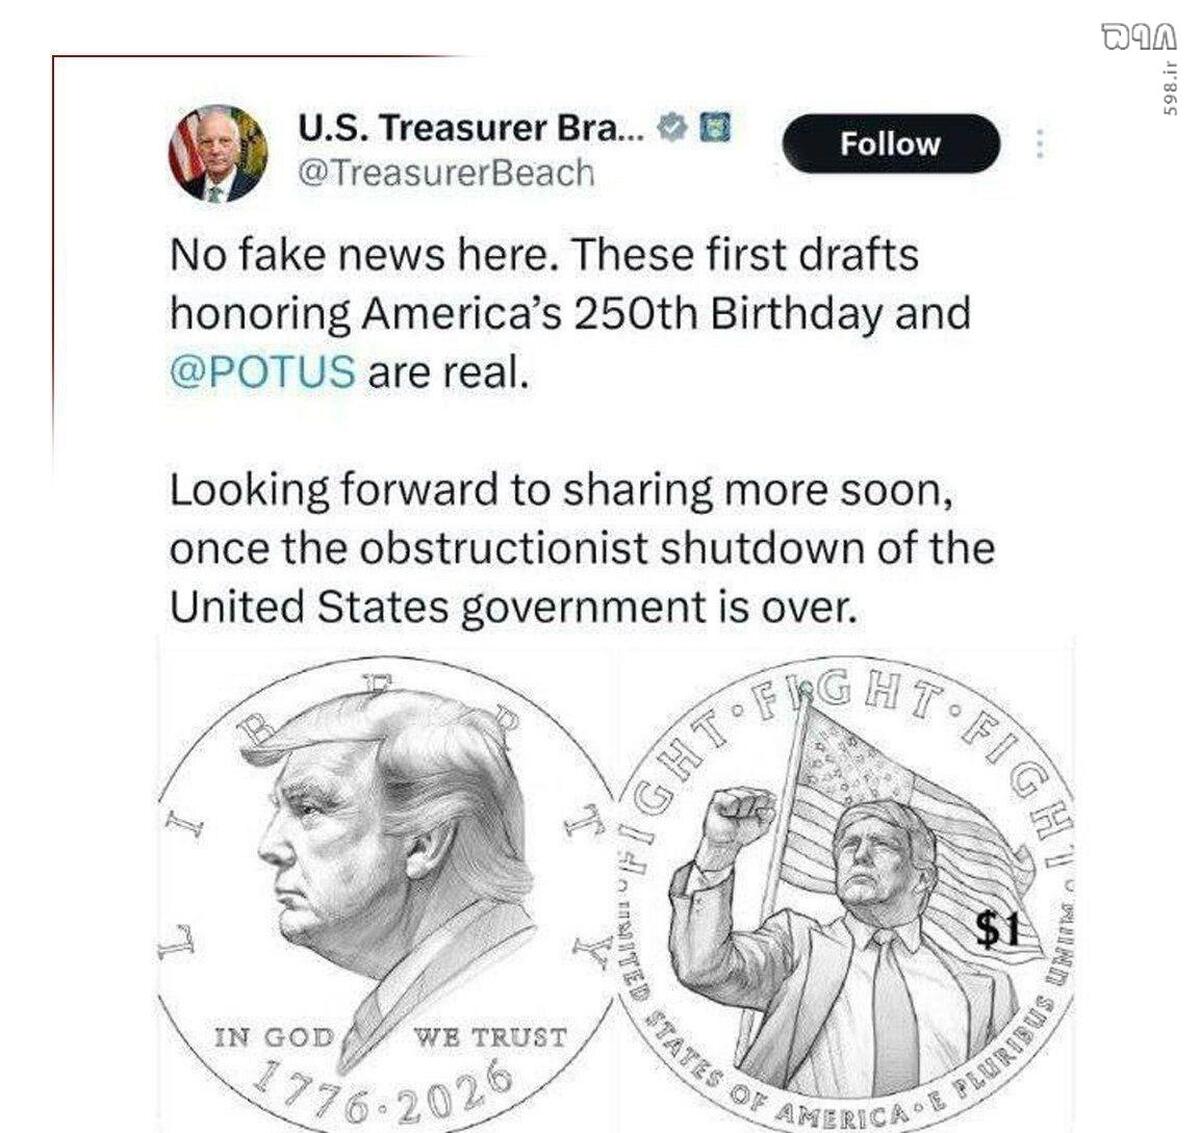Click the display name U.S. Treasurer Bra...

[473, 128]
